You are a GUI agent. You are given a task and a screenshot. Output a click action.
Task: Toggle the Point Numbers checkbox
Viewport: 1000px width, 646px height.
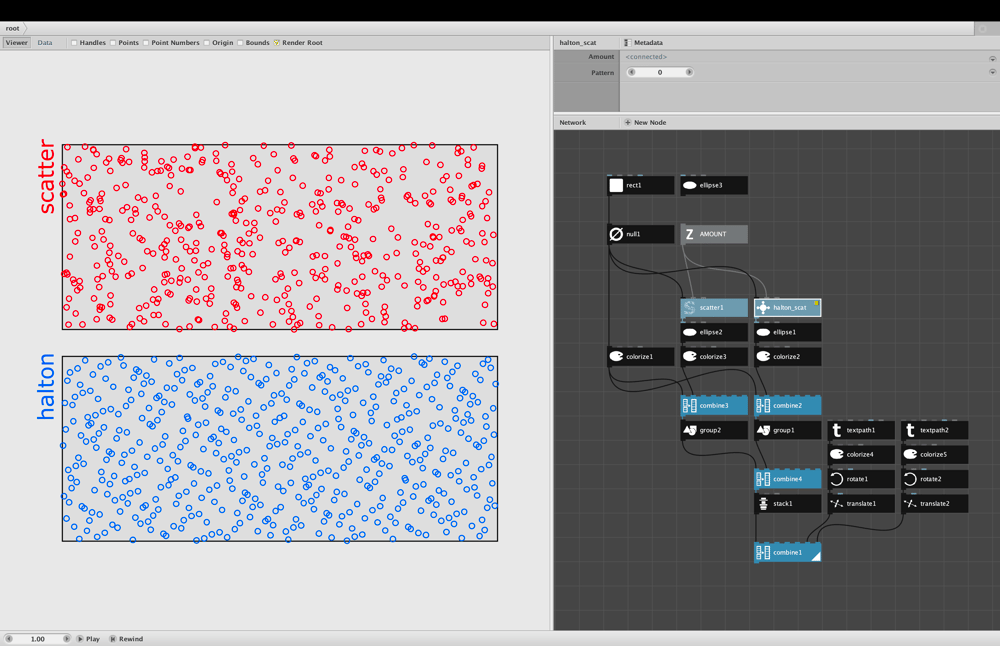coord(145,43)
